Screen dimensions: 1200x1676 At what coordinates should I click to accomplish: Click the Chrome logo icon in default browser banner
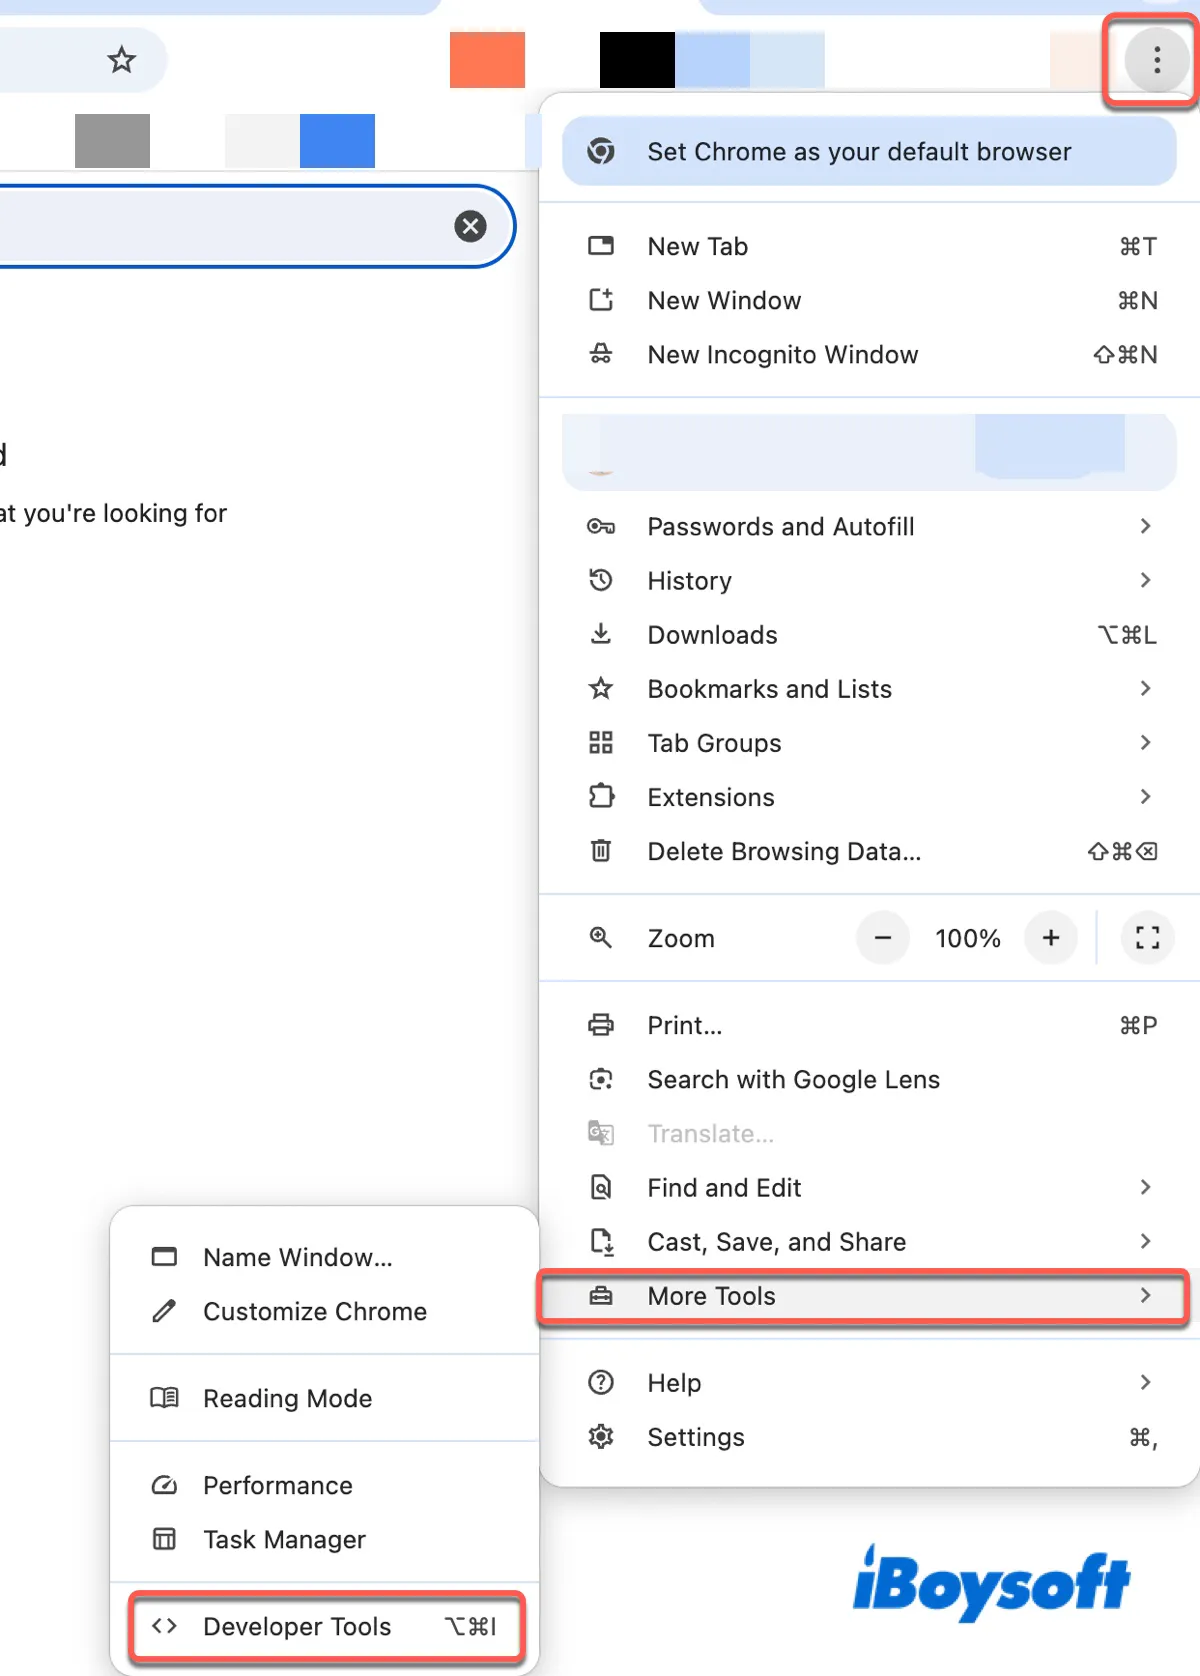(601, 151)
